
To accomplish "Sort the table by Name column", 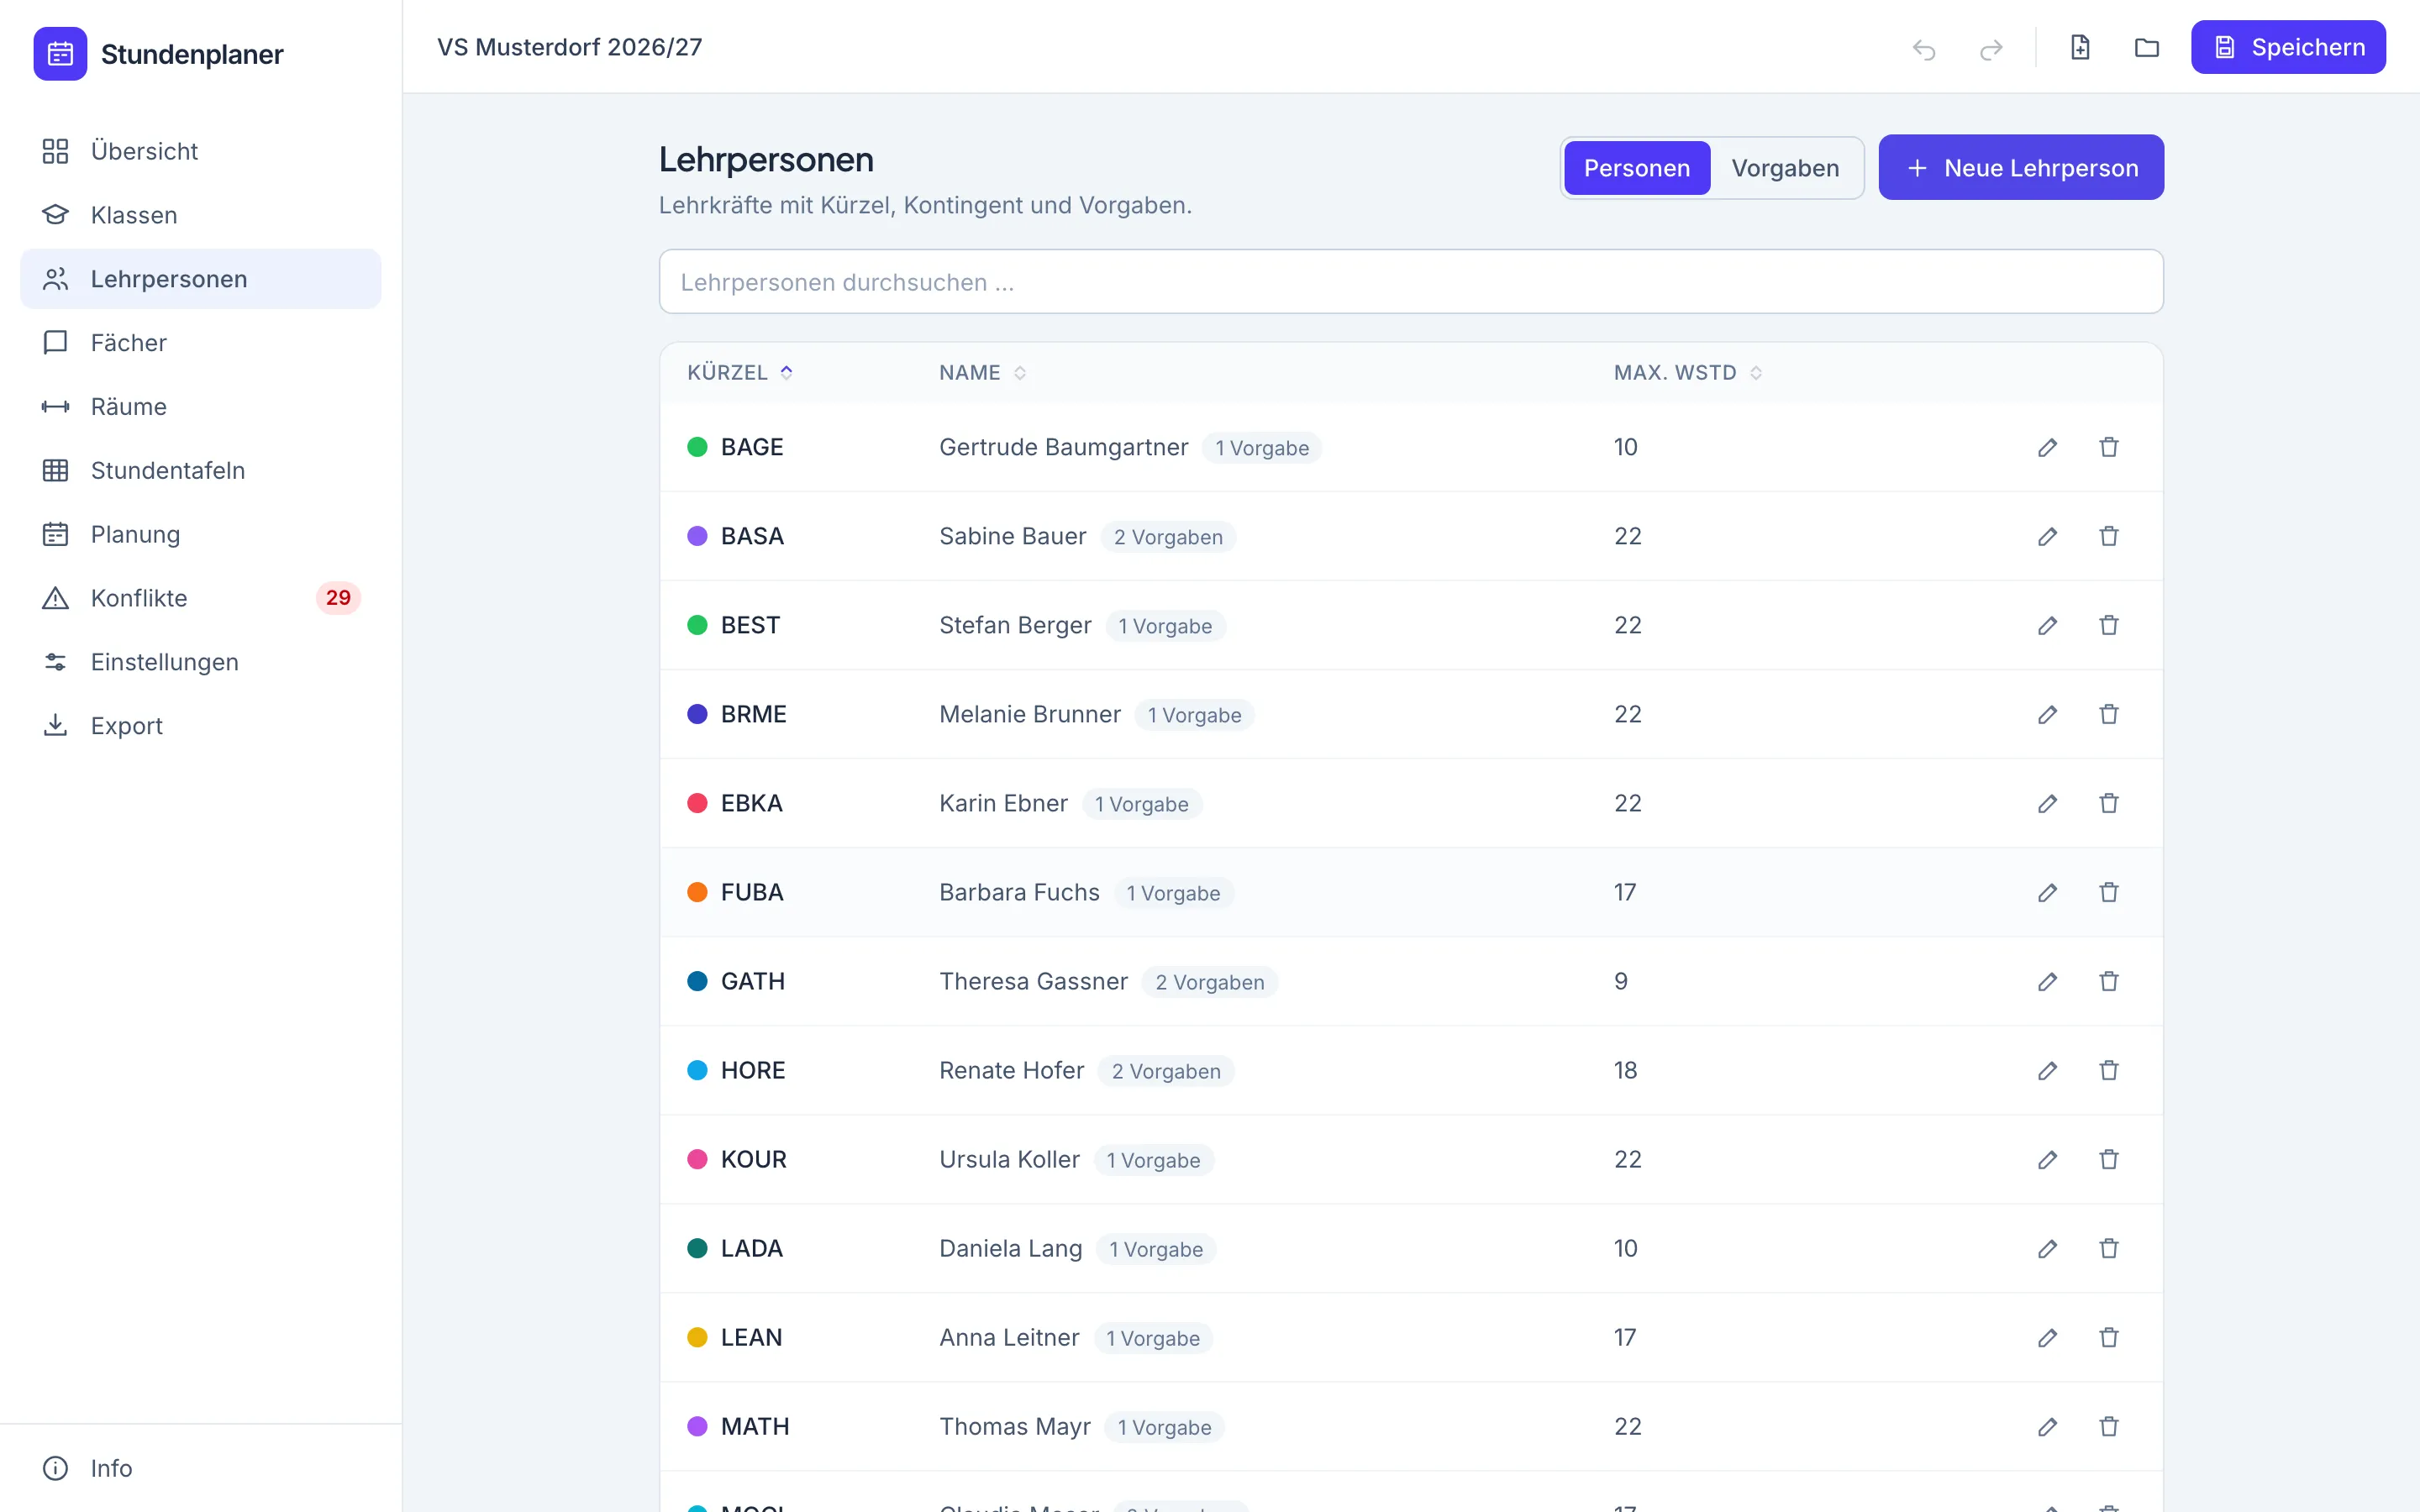I will pos(982,372).
